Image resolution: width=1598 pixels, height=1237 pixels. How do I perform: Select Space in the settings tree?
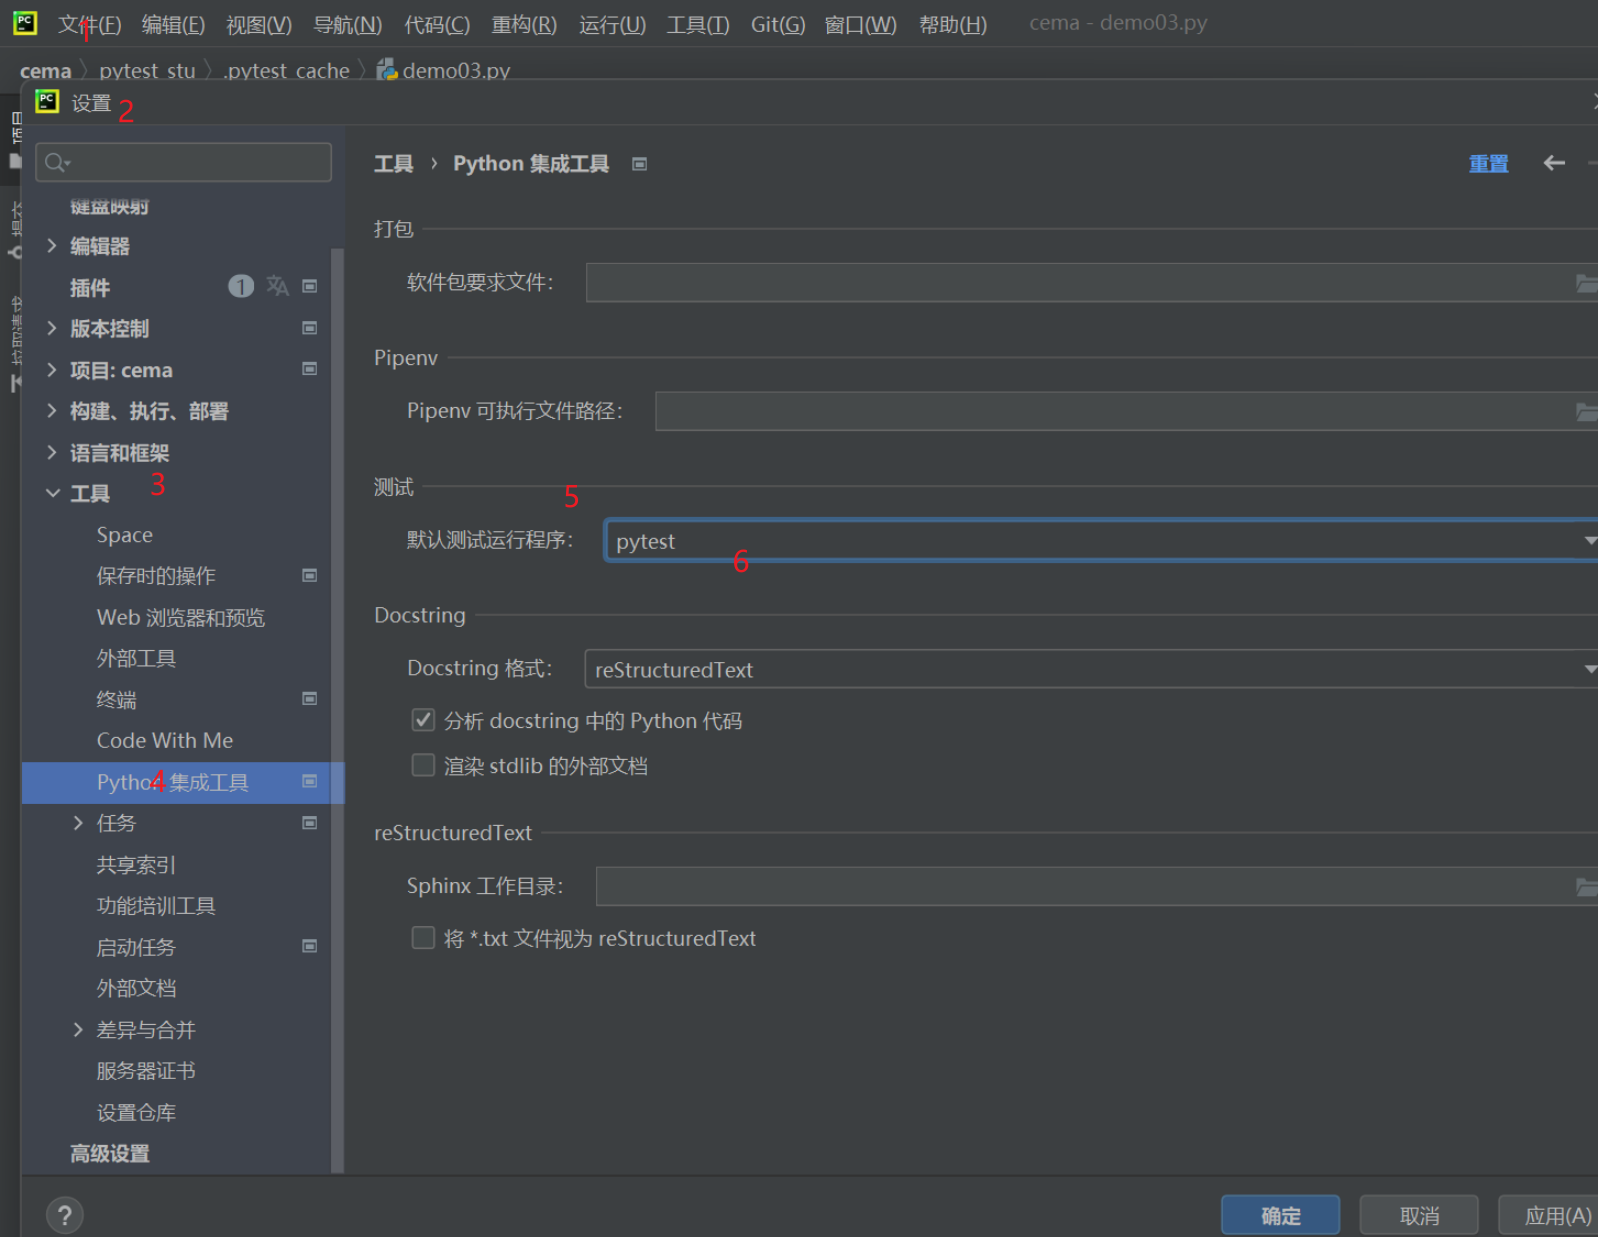125,535
